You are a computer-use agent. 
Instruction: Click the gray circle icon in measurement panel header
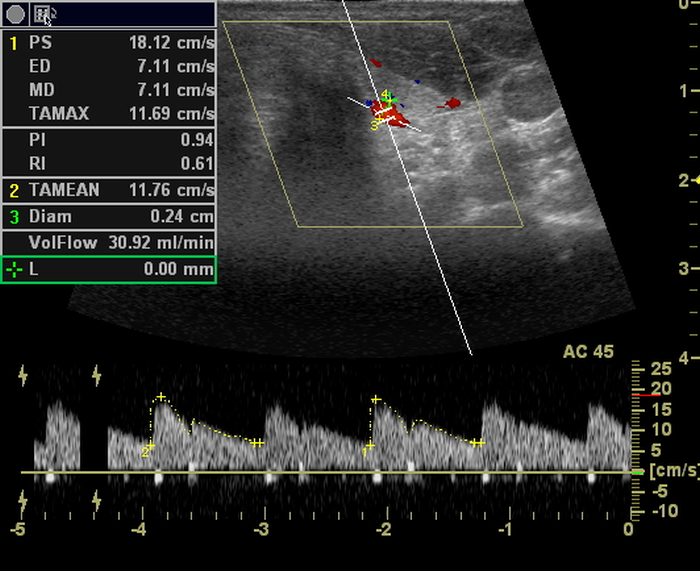pos(15,14)
